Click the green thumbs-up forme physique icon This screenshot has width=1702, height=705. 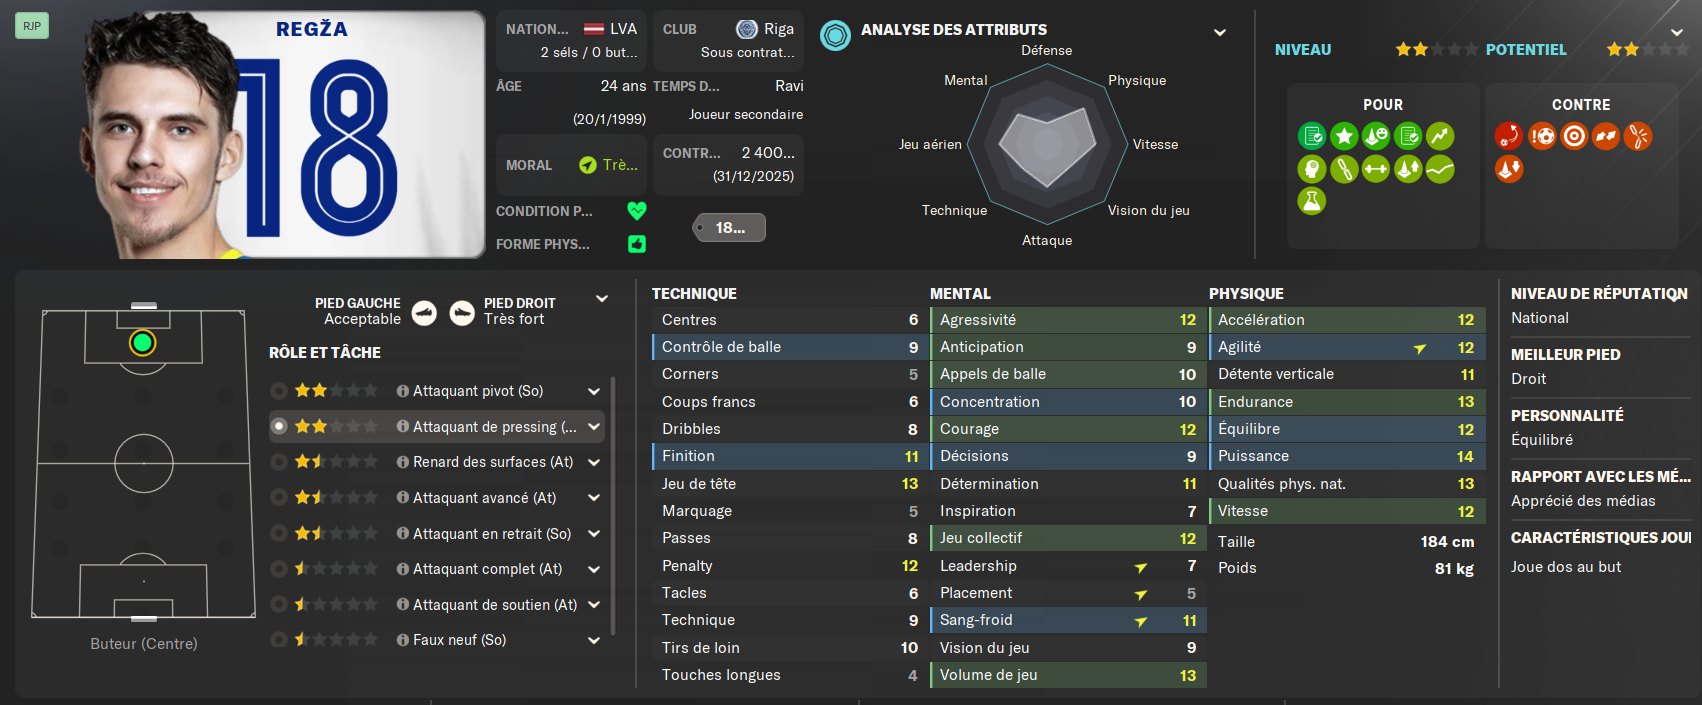(637, 244)
